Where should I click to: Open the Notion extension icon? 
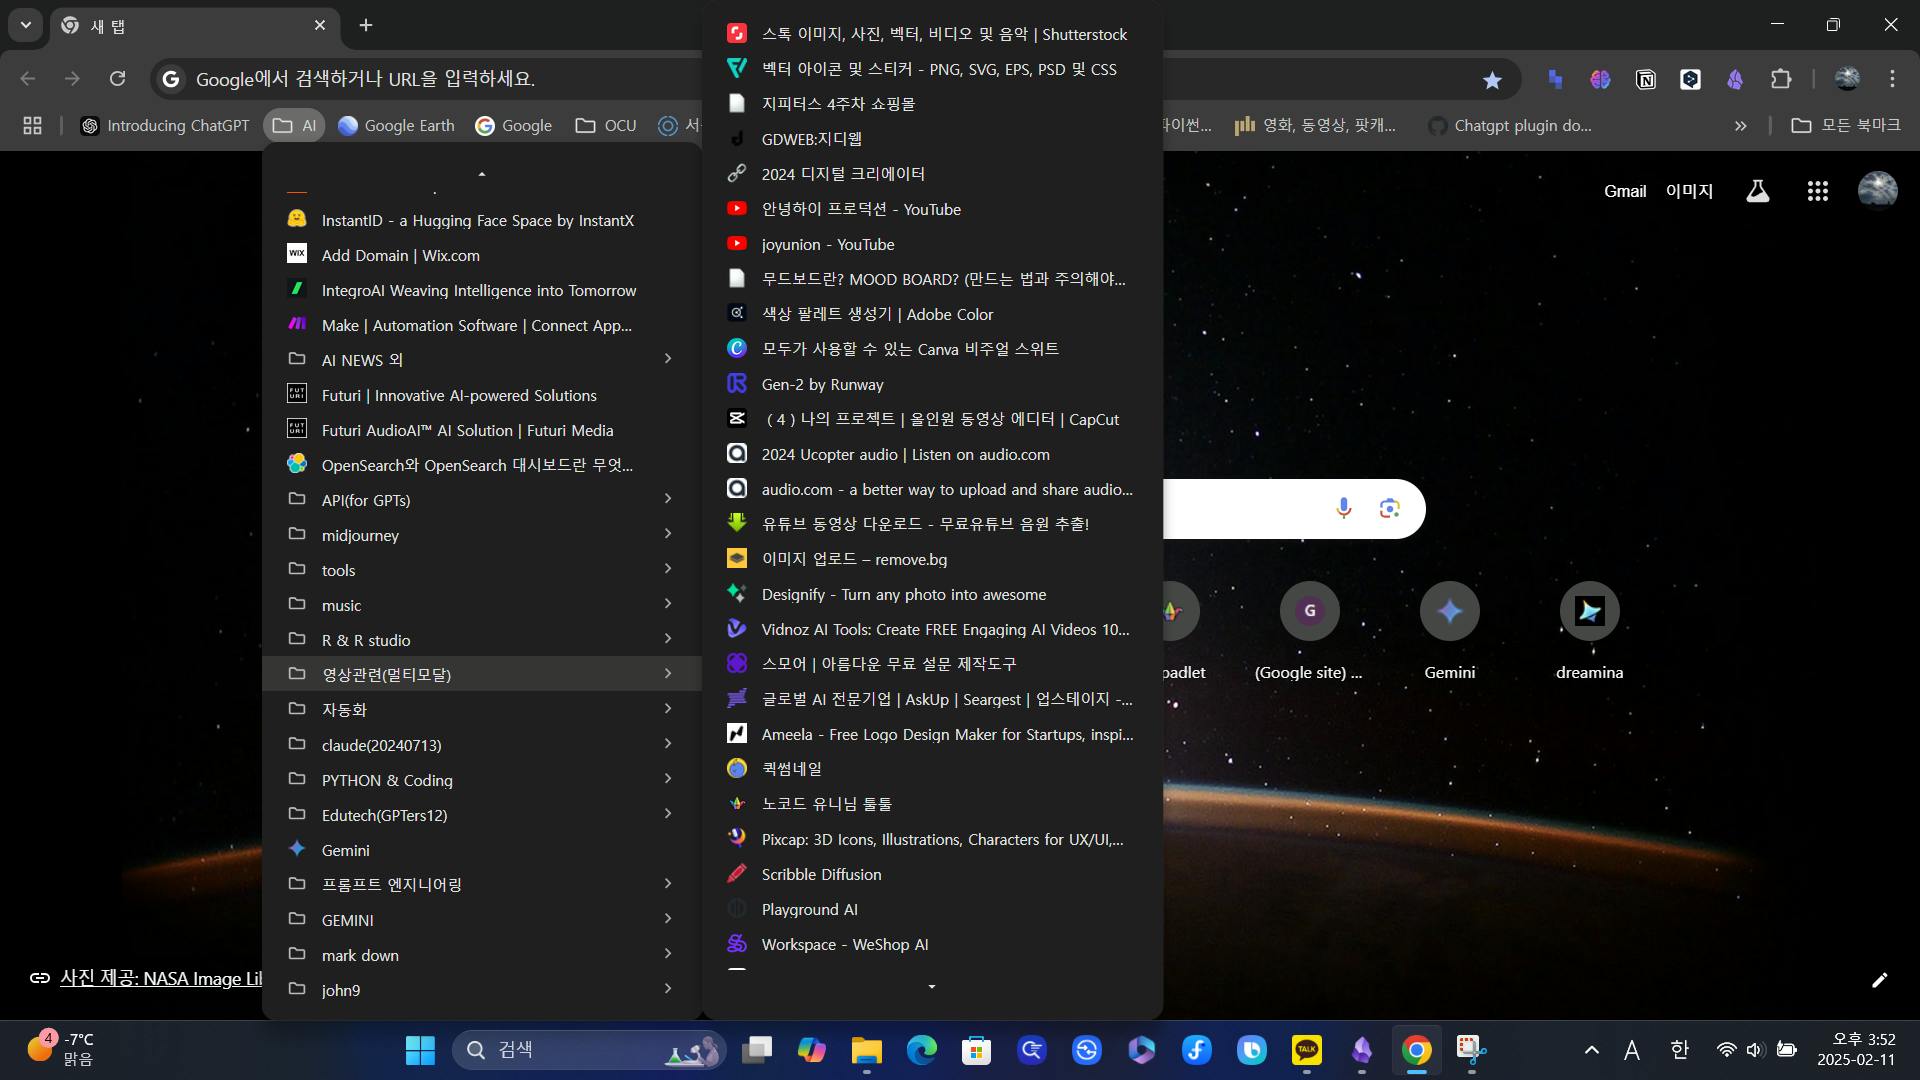coord(1646,79)
